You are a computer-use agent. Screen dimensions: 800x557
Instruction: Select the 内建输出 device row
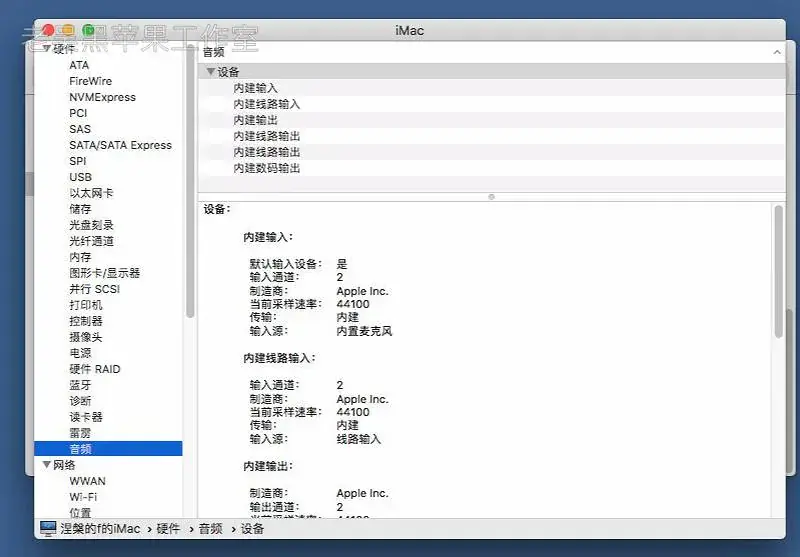click(x=491, y=120)
